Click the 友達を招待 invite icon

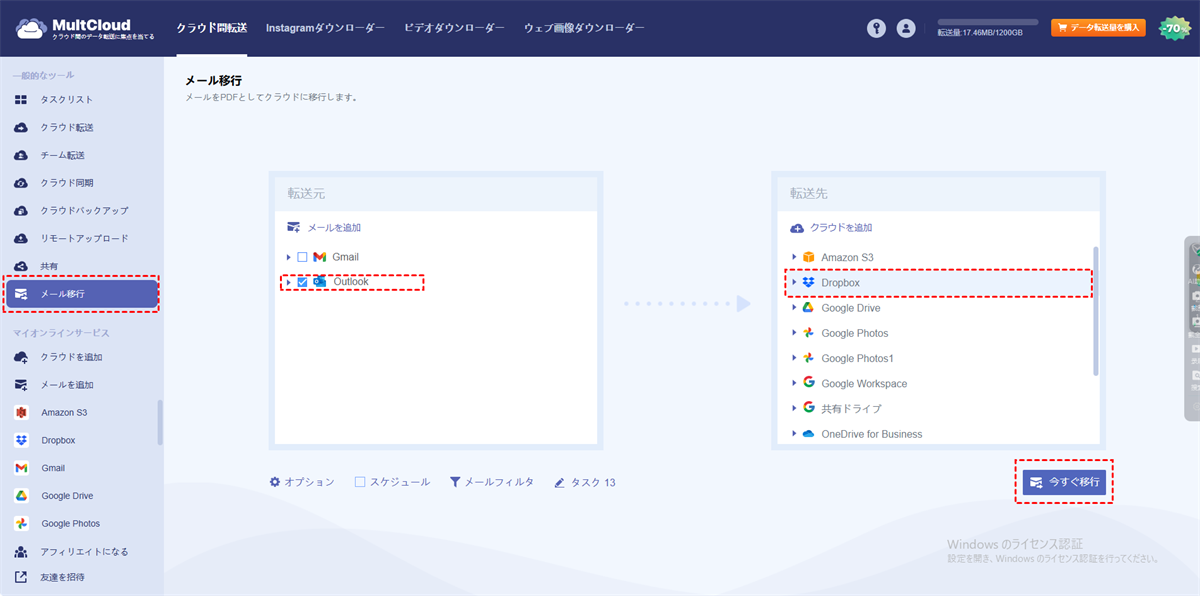tap(21, 577)
